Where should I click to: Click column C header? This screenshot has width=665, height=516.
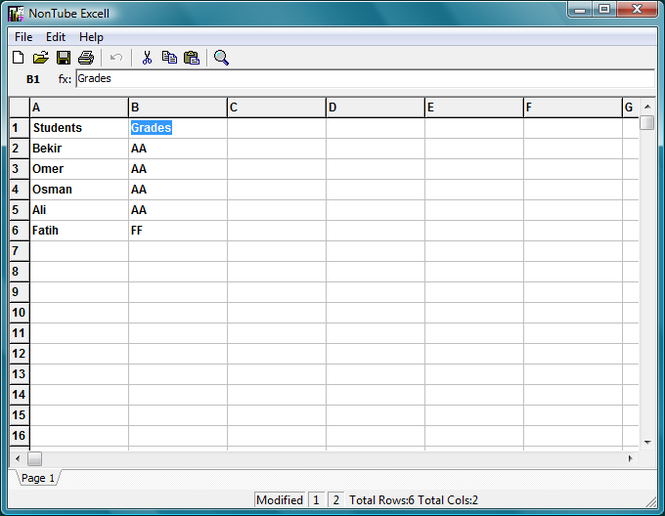[x=277, y=108]
